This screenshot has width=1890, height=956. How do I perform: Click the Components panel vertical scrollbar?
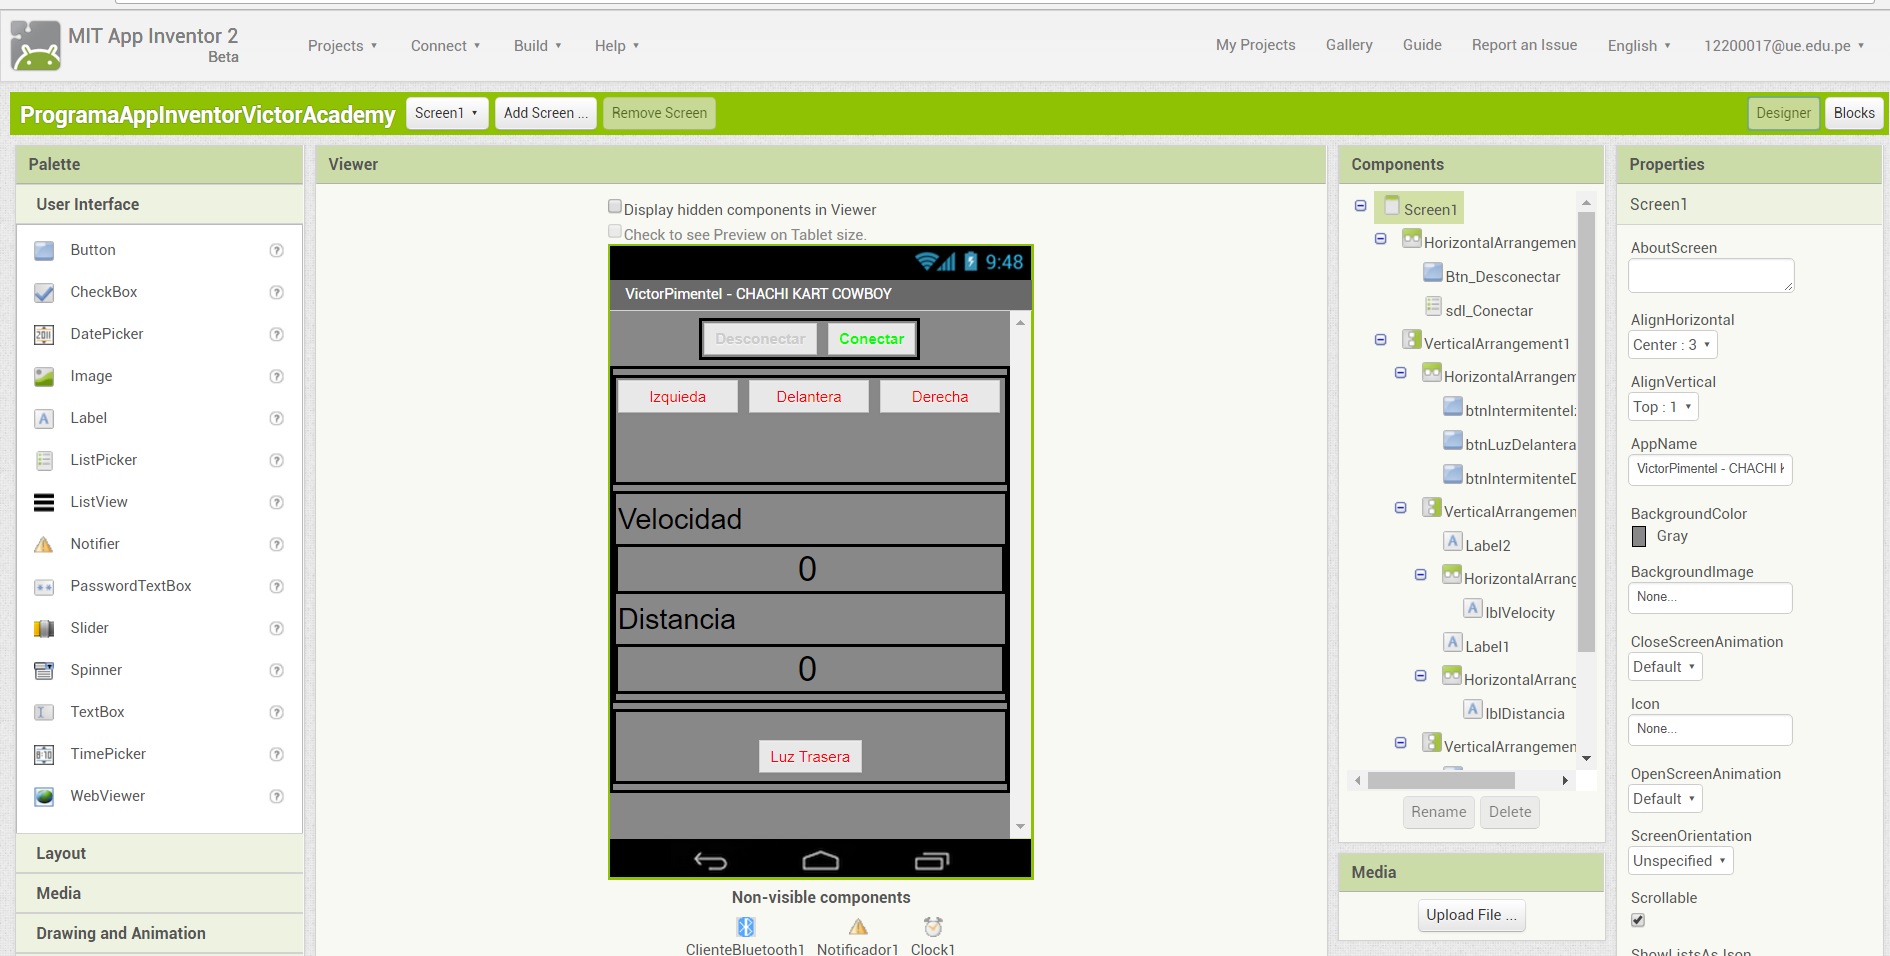(x=1586, y=430)
